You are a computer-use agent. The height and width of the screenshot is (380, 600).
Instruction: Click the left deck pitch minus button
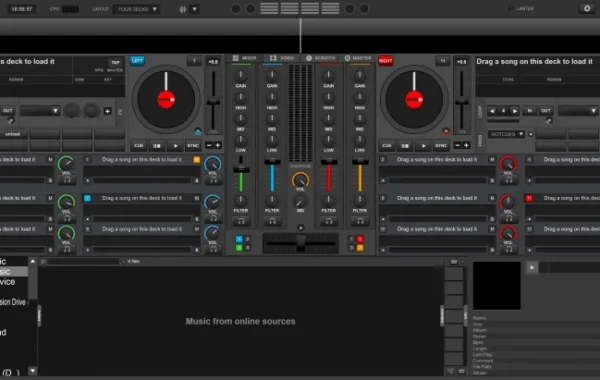coord(209,145)
